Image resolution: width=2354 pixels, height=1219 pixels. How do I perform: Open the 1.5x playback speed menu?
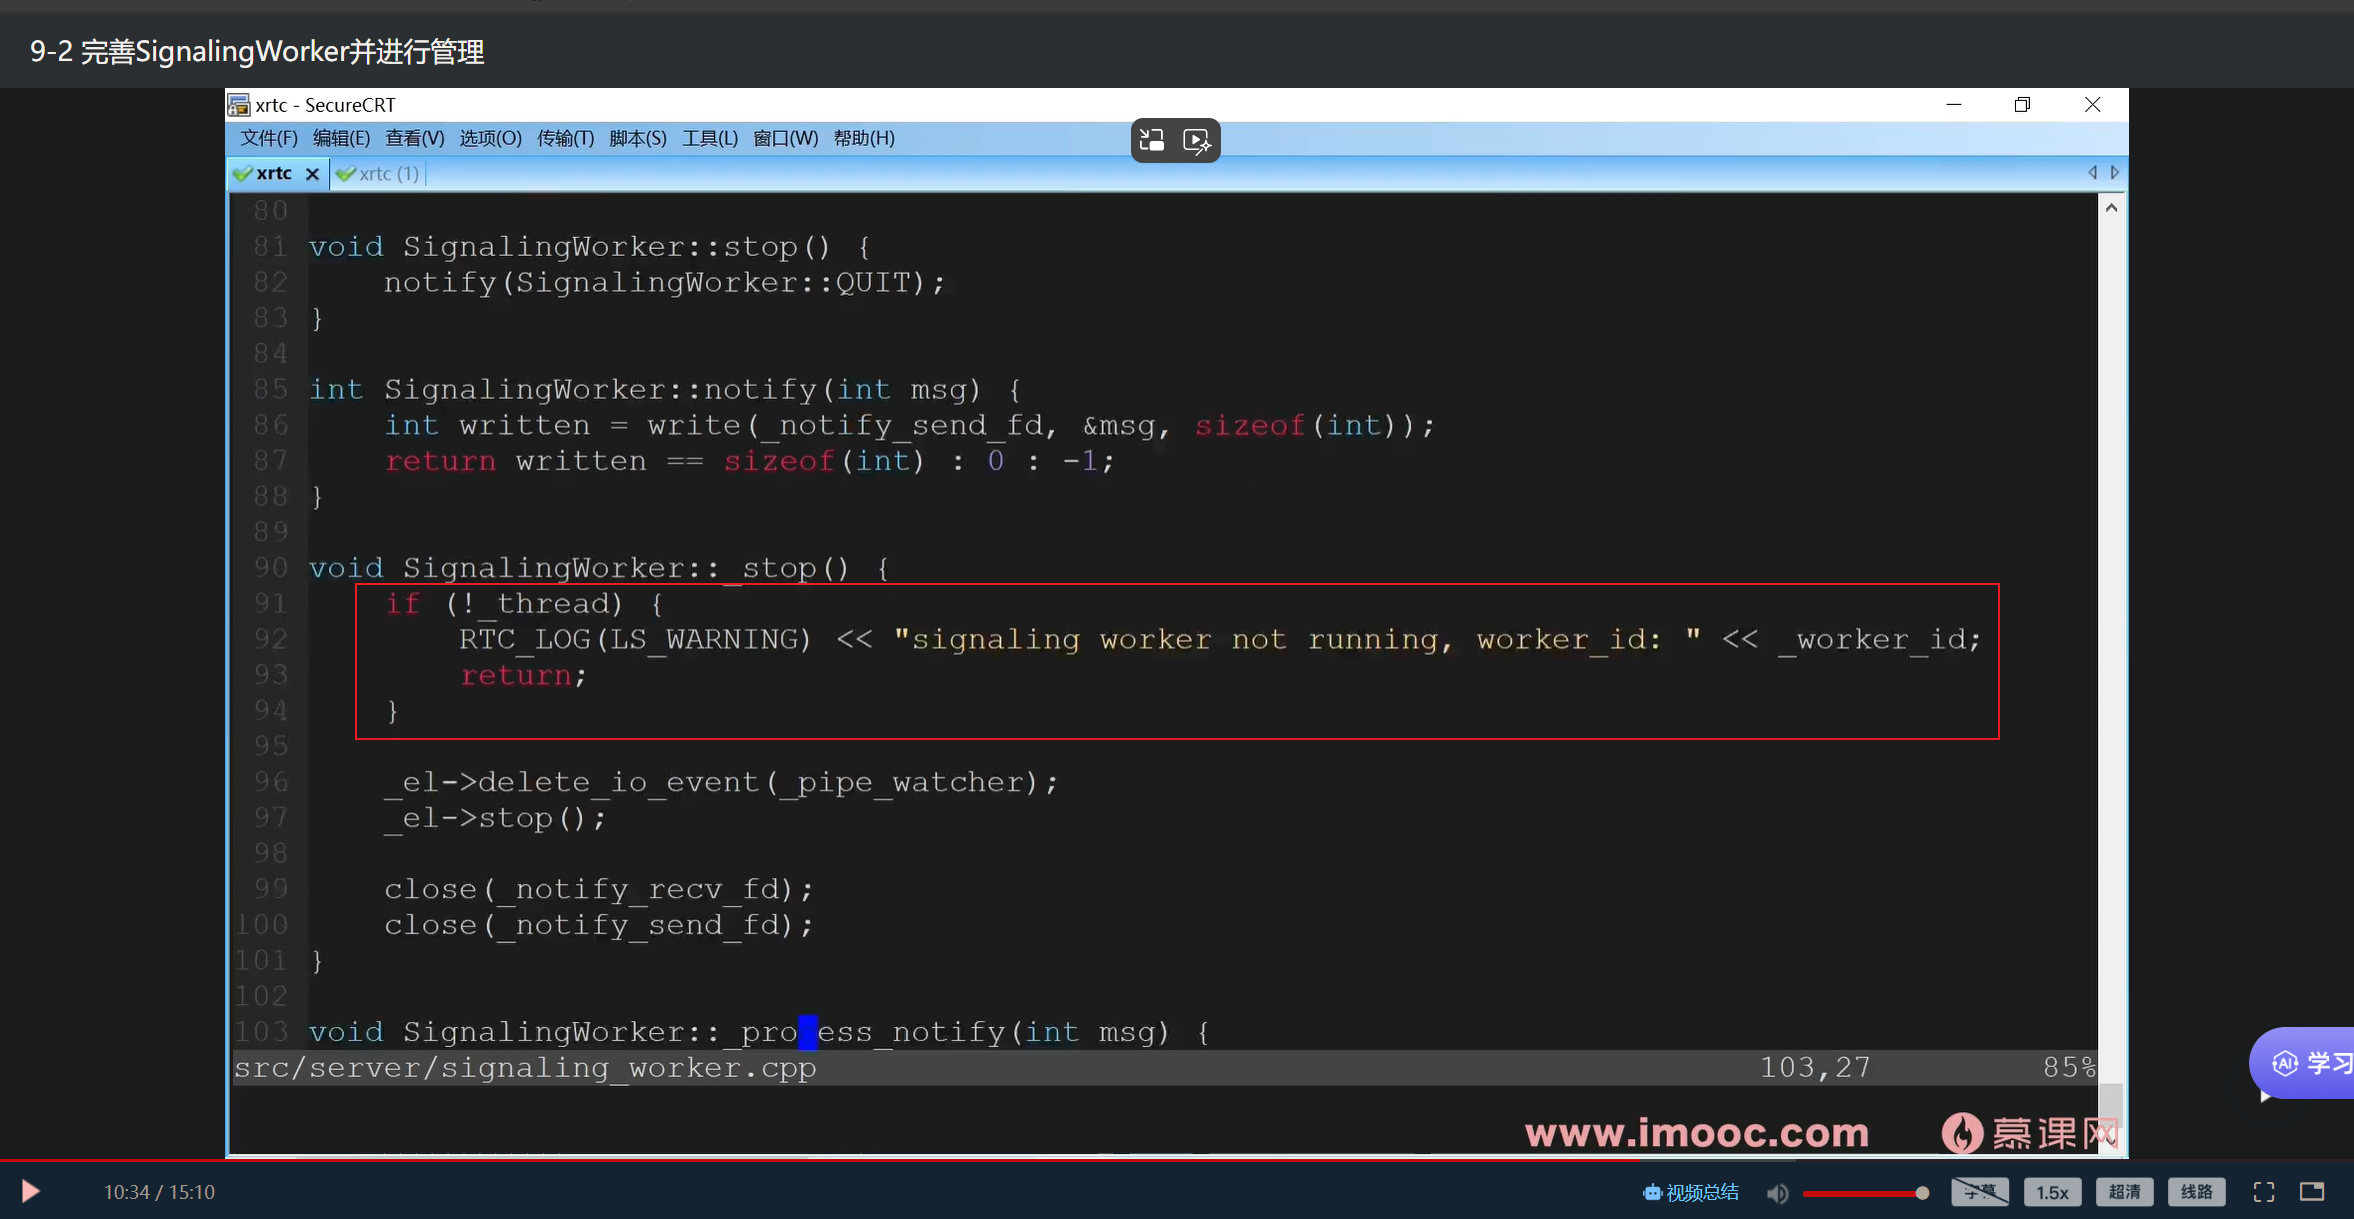(2052, 1192)
